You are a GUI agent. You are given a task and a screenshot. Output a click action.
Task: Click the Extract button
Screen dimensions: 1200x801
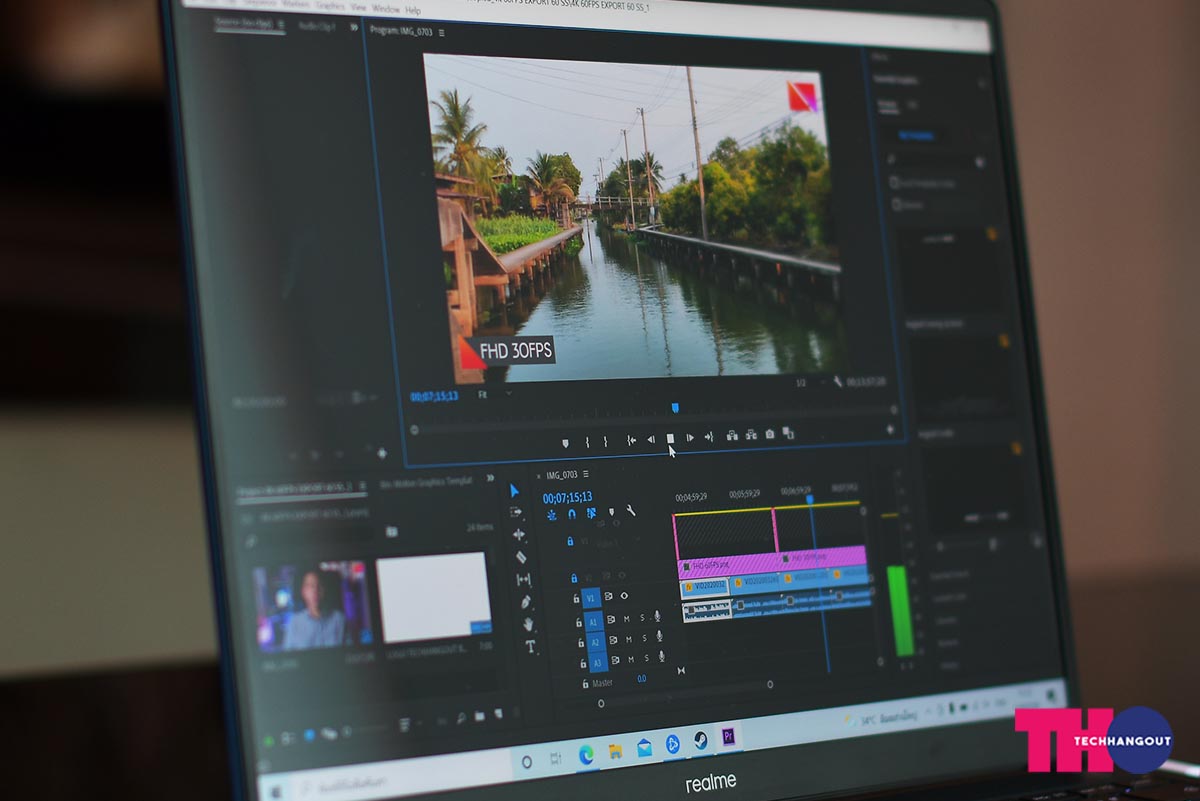(x=751, y=435)
